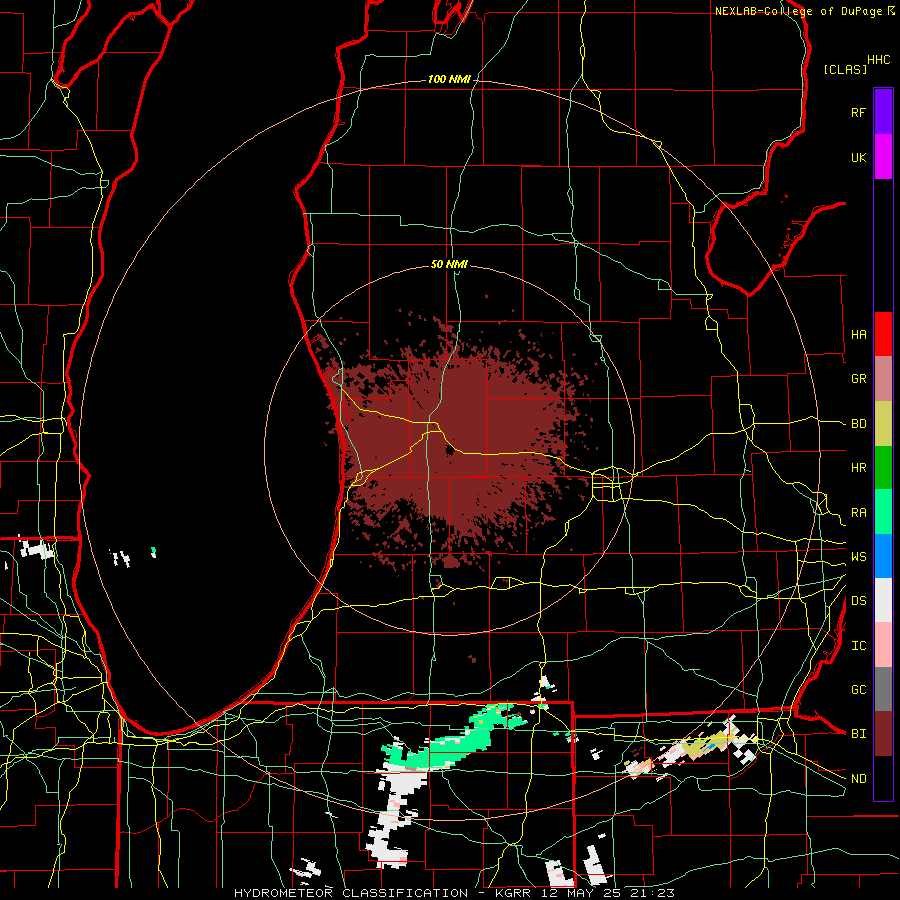
Task: Click the white DS color swatch
Action: (x=883, y=600)
